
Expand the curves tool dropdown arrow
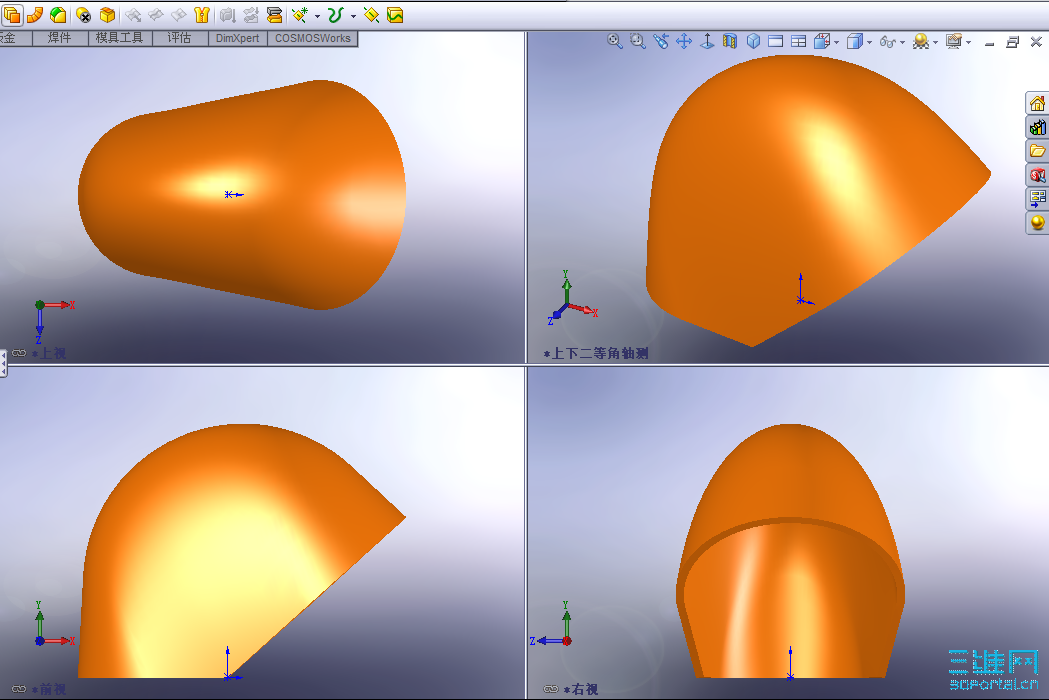[353, 15]
